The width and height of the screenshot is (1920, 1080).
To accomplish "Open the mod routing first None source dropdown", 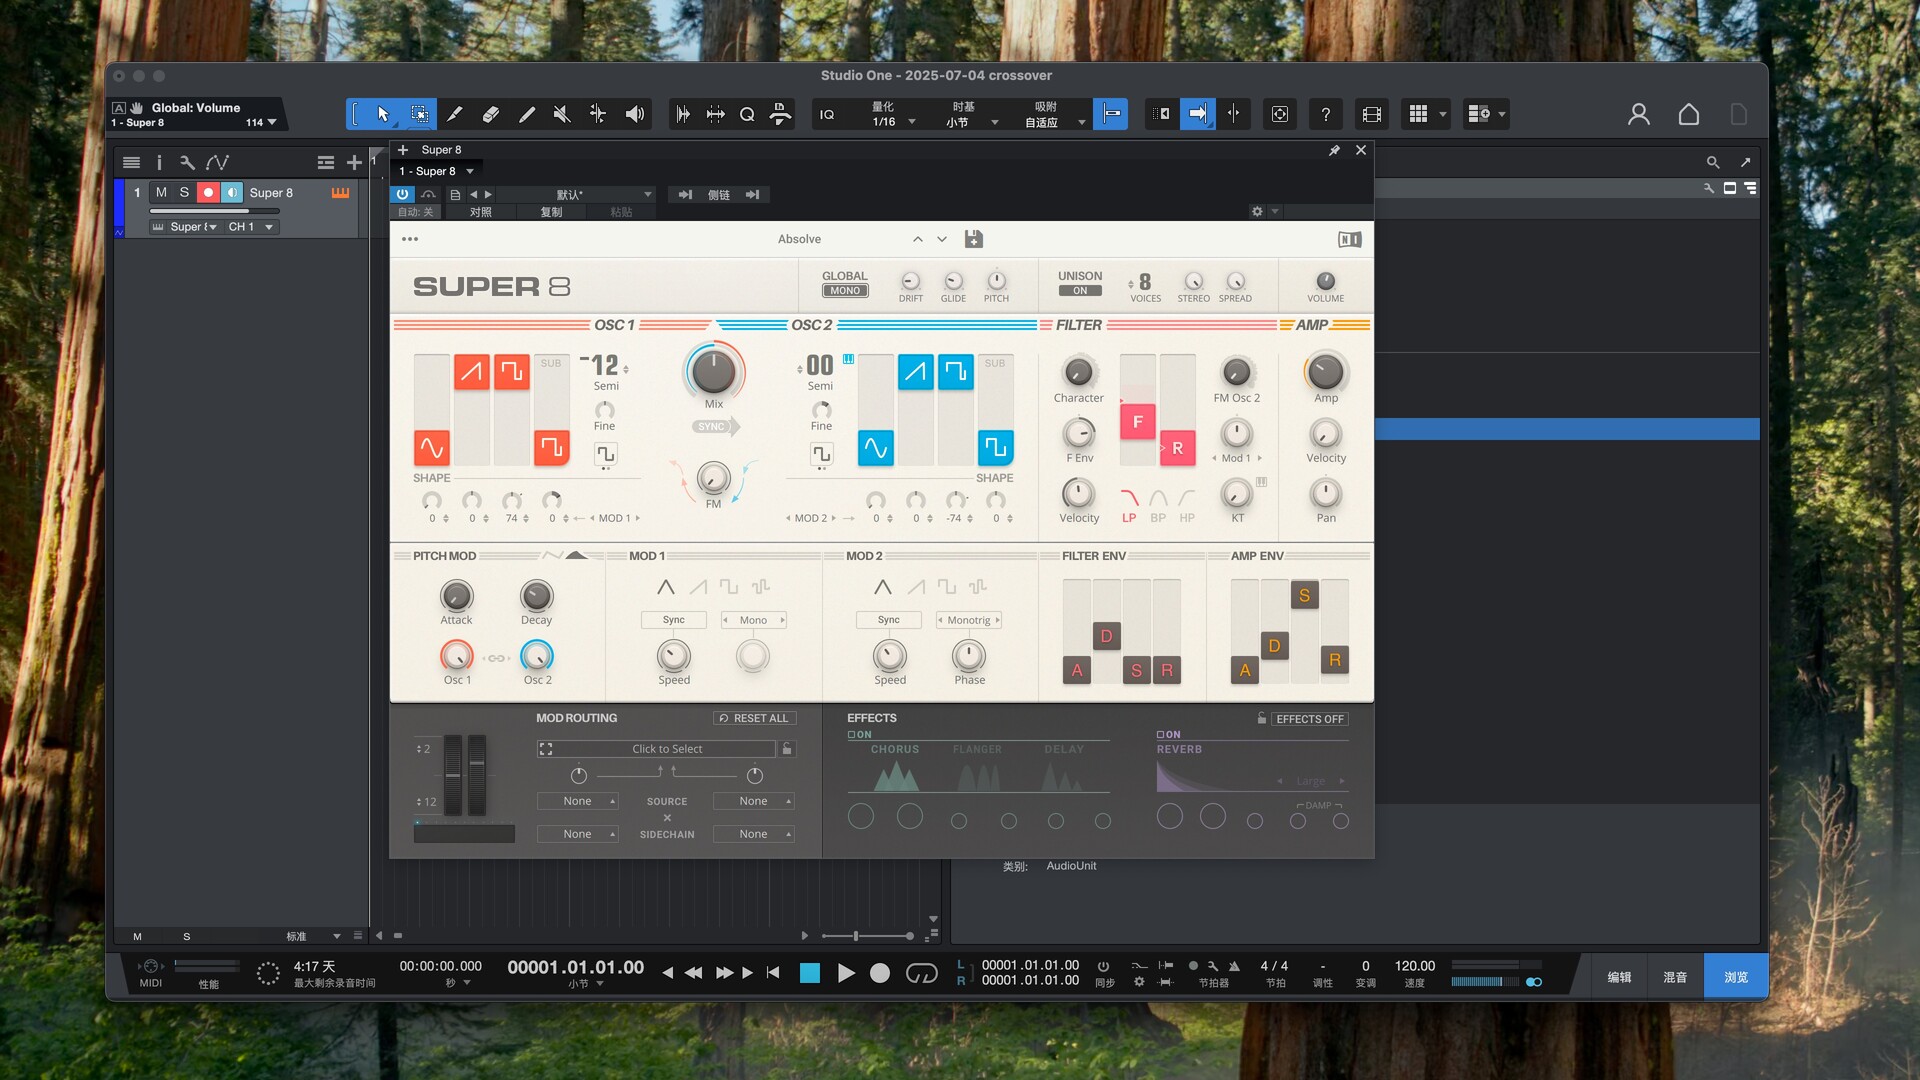I will point(577,801).
